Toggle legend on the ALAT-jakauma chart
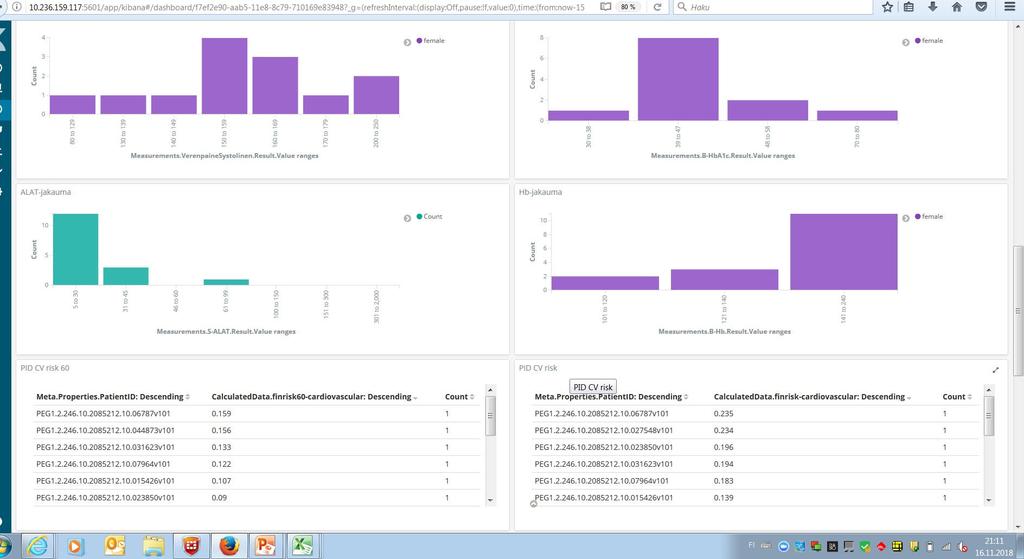 click(x=407, y=218)
